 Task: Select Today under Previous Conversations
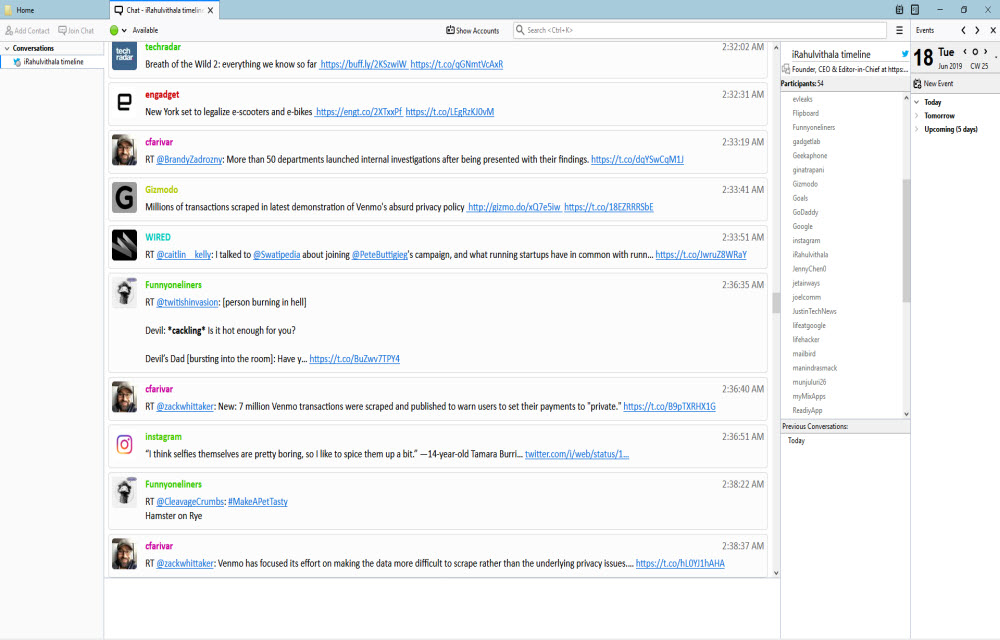[x=796, y=441]
